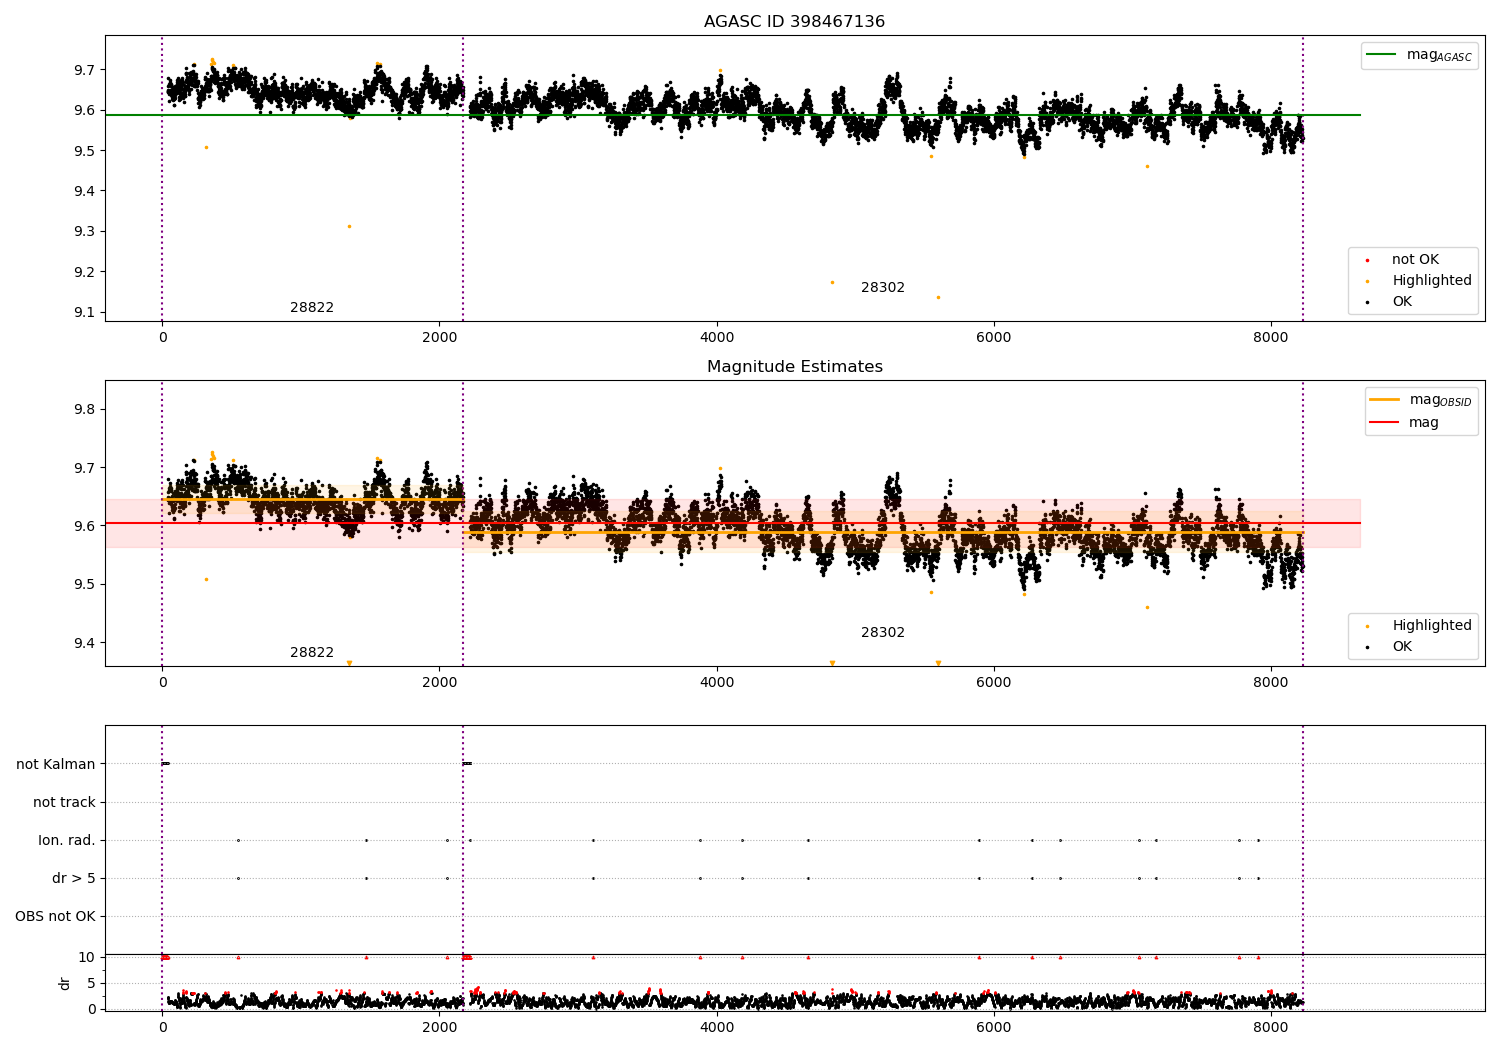The image size is (1500, 1050).
Task: Click x-tick '4000' under middle plot
Action: point(717,683)
